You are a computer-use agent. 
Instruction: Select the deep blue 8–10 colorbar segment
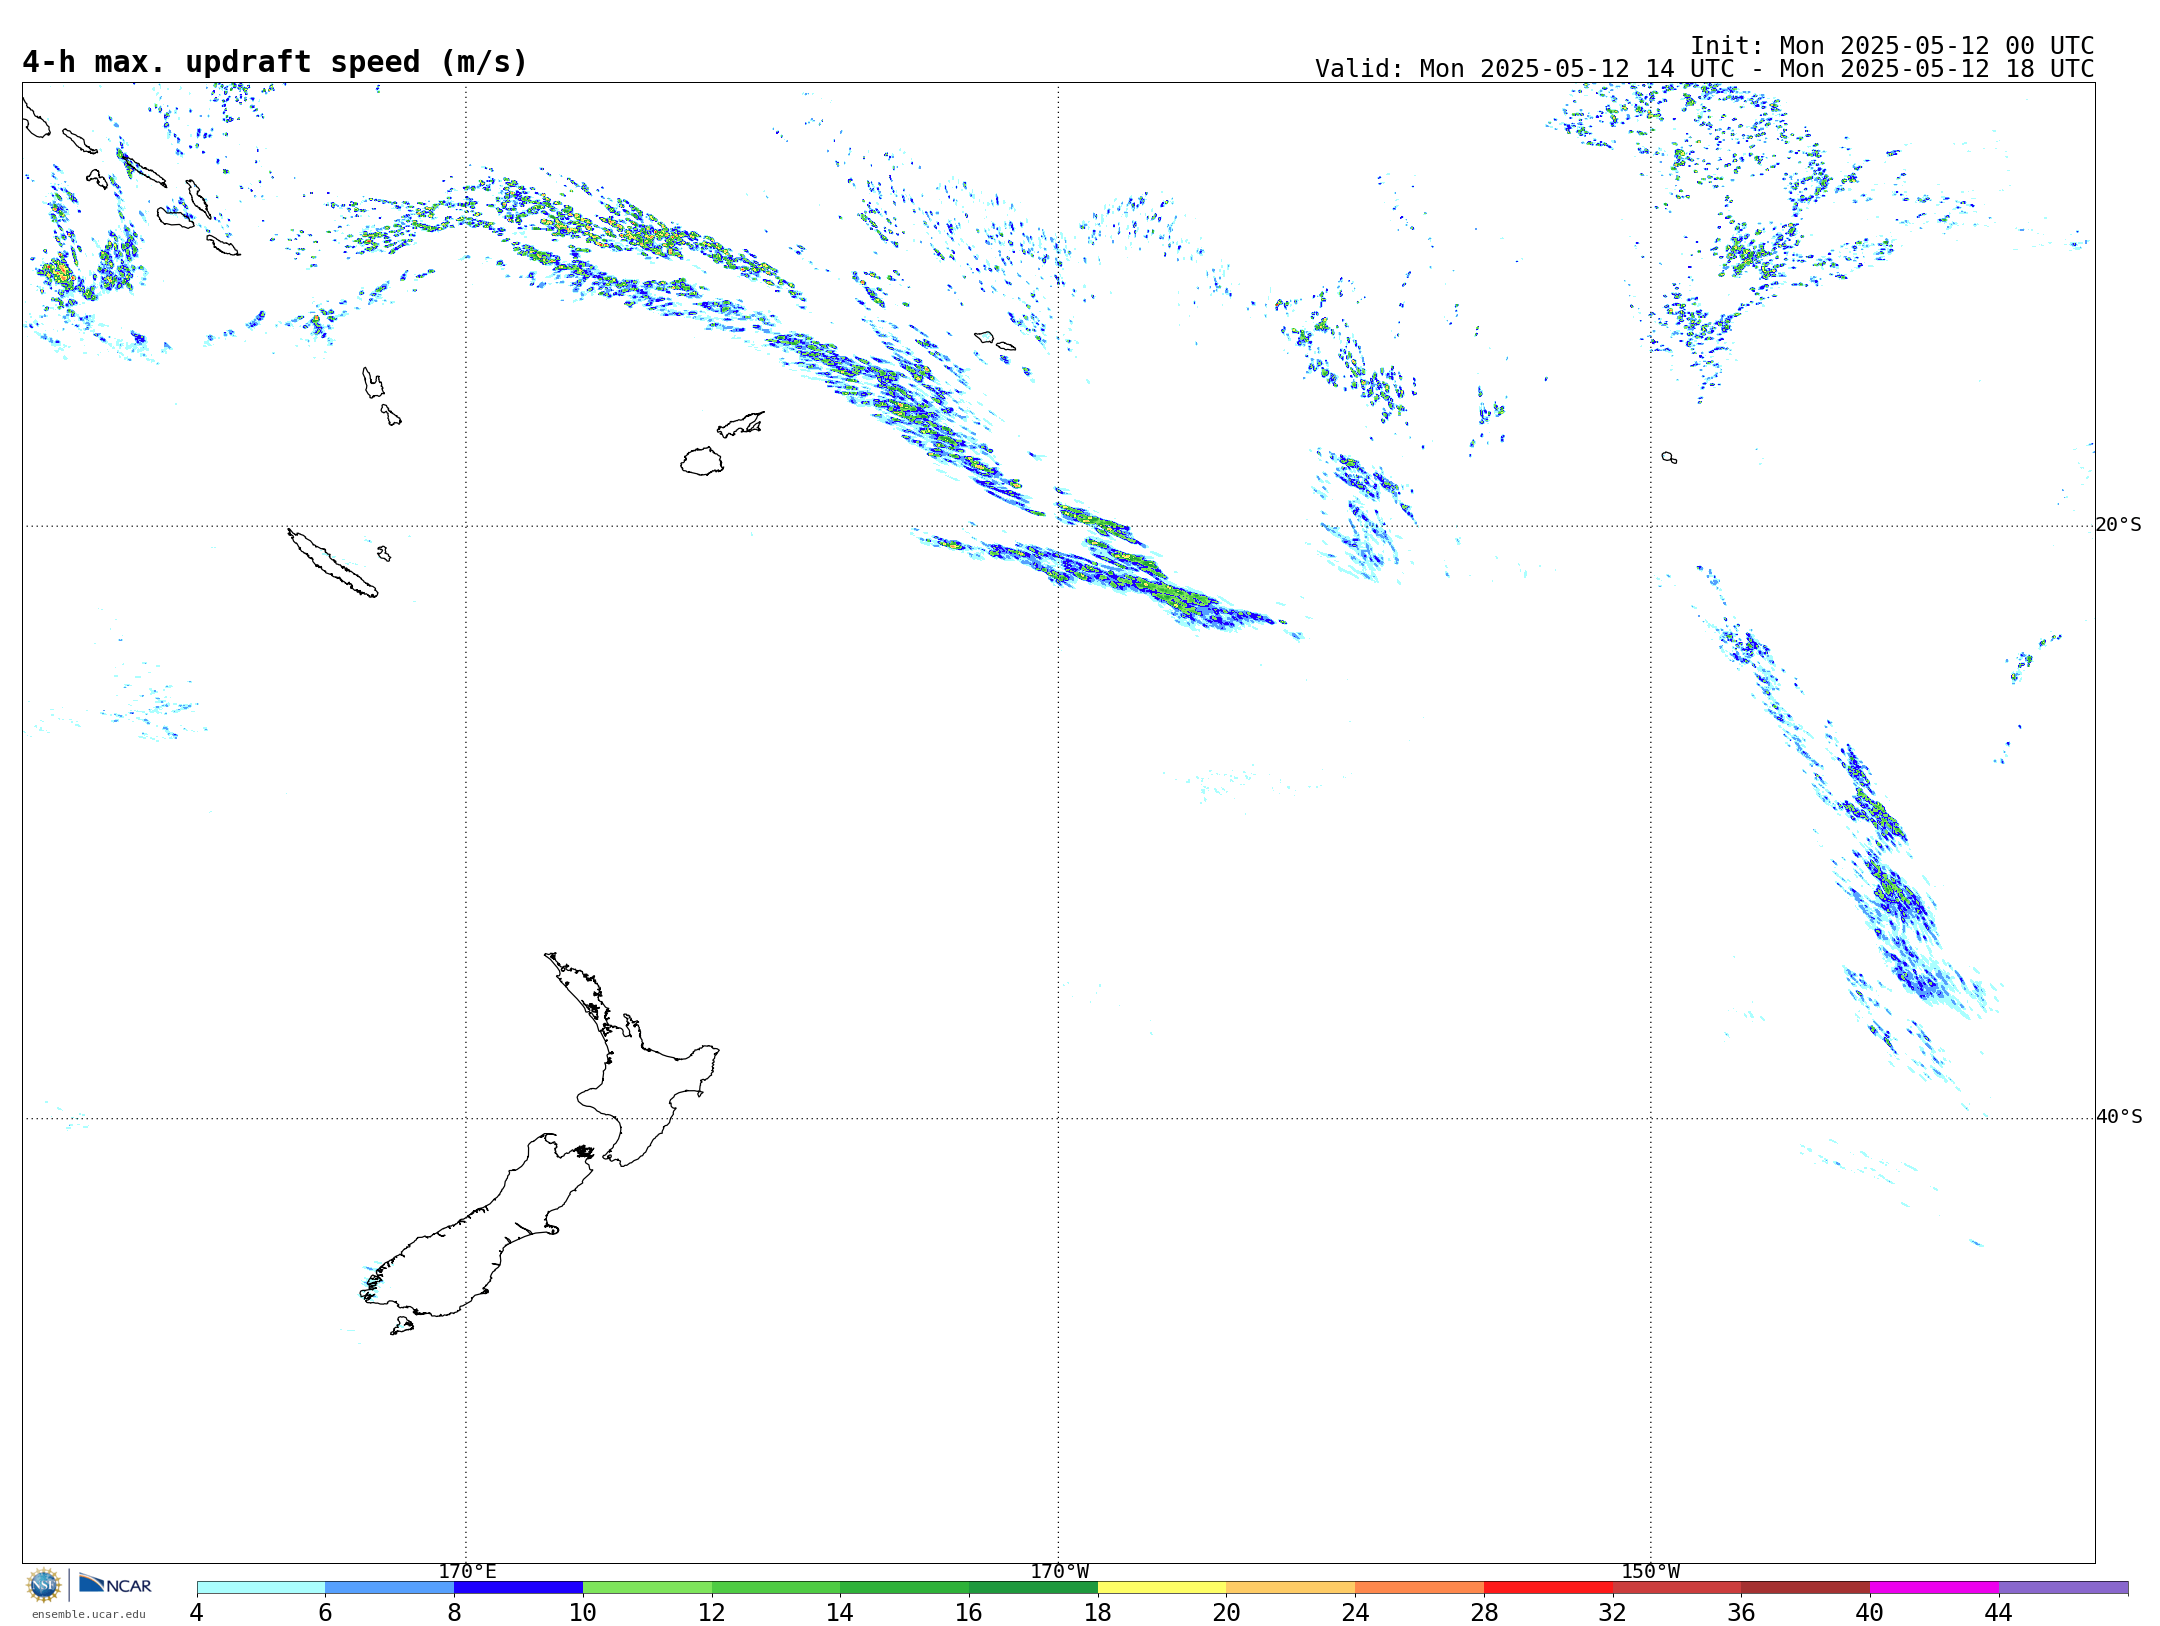[x=518, y=1588]
